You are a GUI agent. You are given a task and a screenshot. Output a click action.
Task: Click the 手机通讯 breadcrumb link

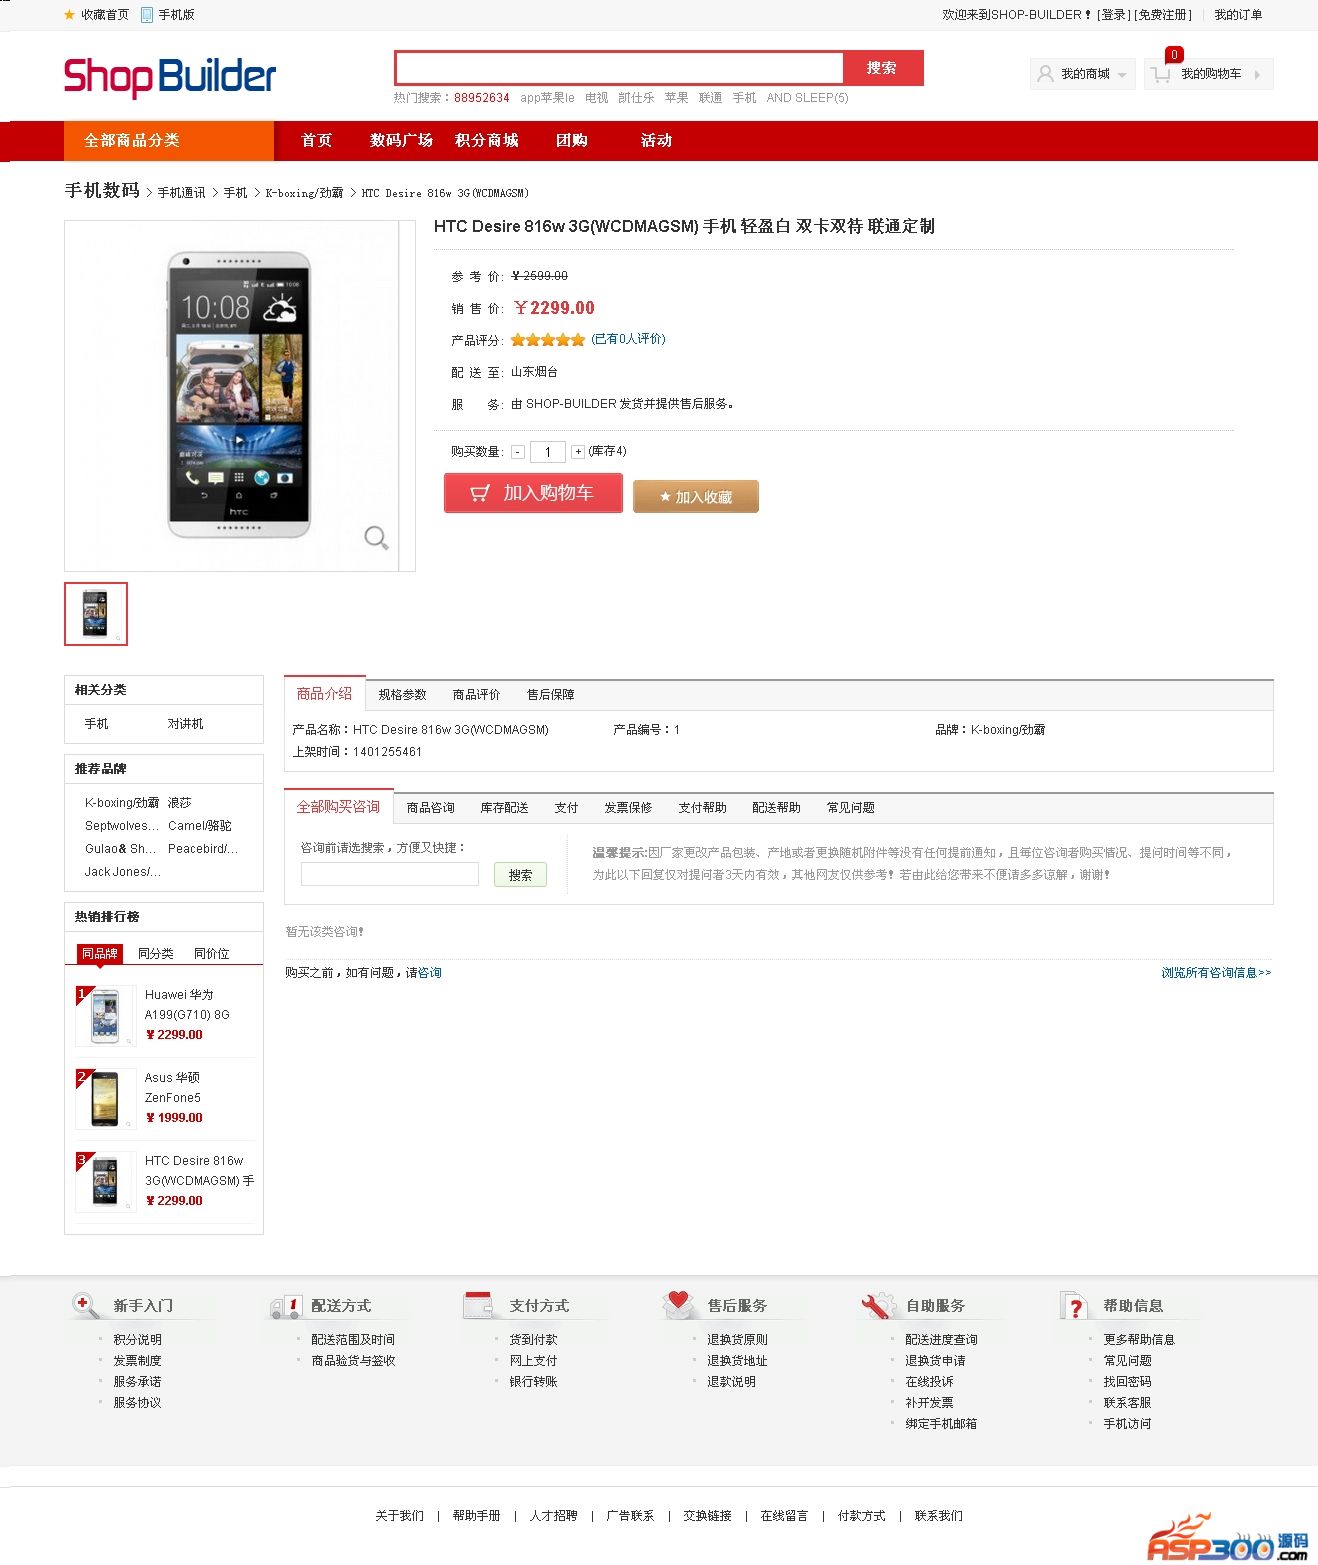(x=181, y=193)
